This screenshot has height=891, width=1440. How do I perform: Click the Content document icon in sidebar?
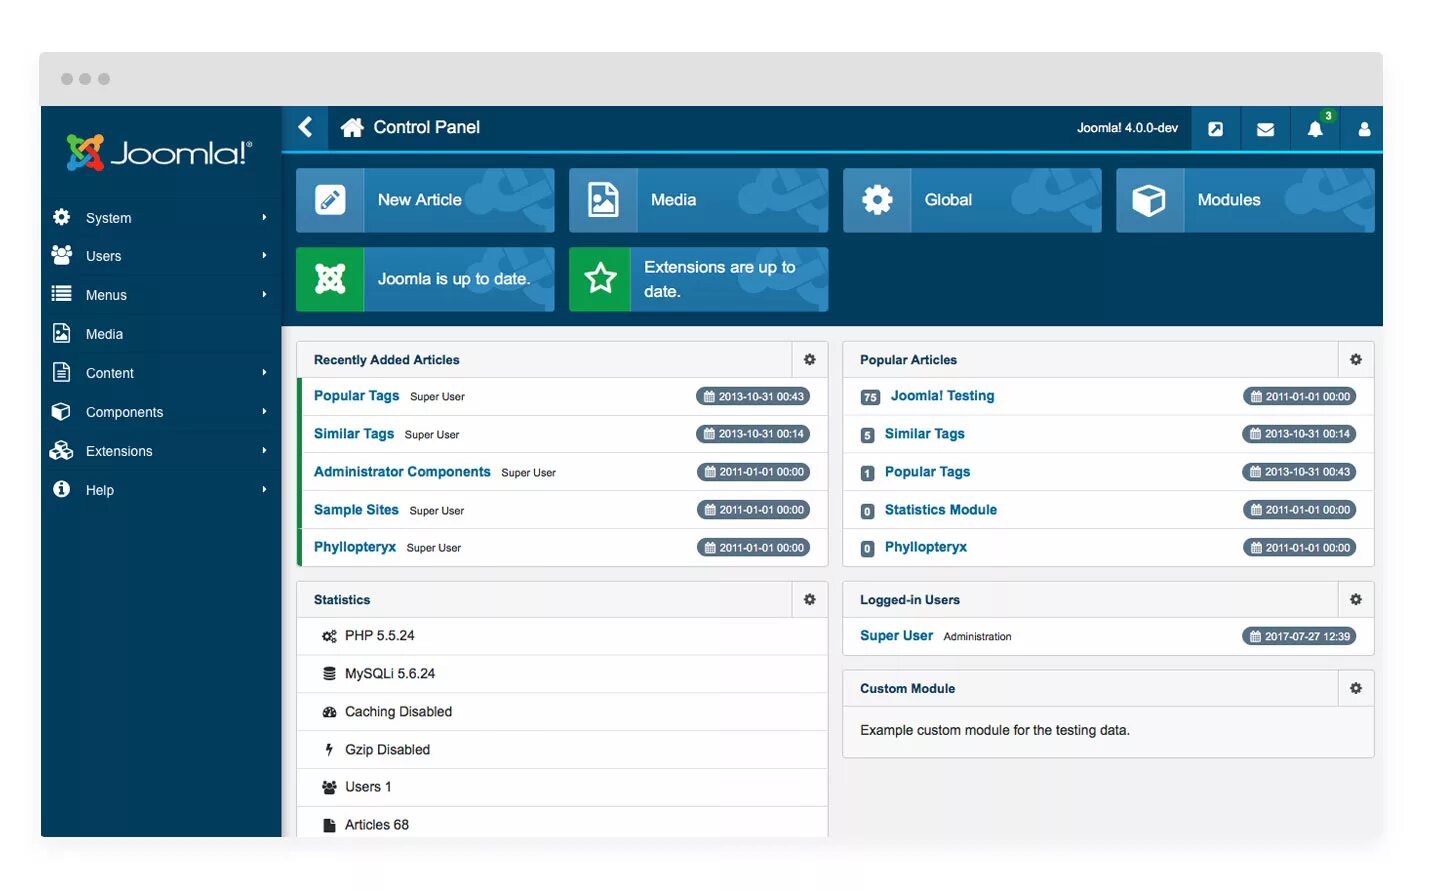tap(61, 372)
